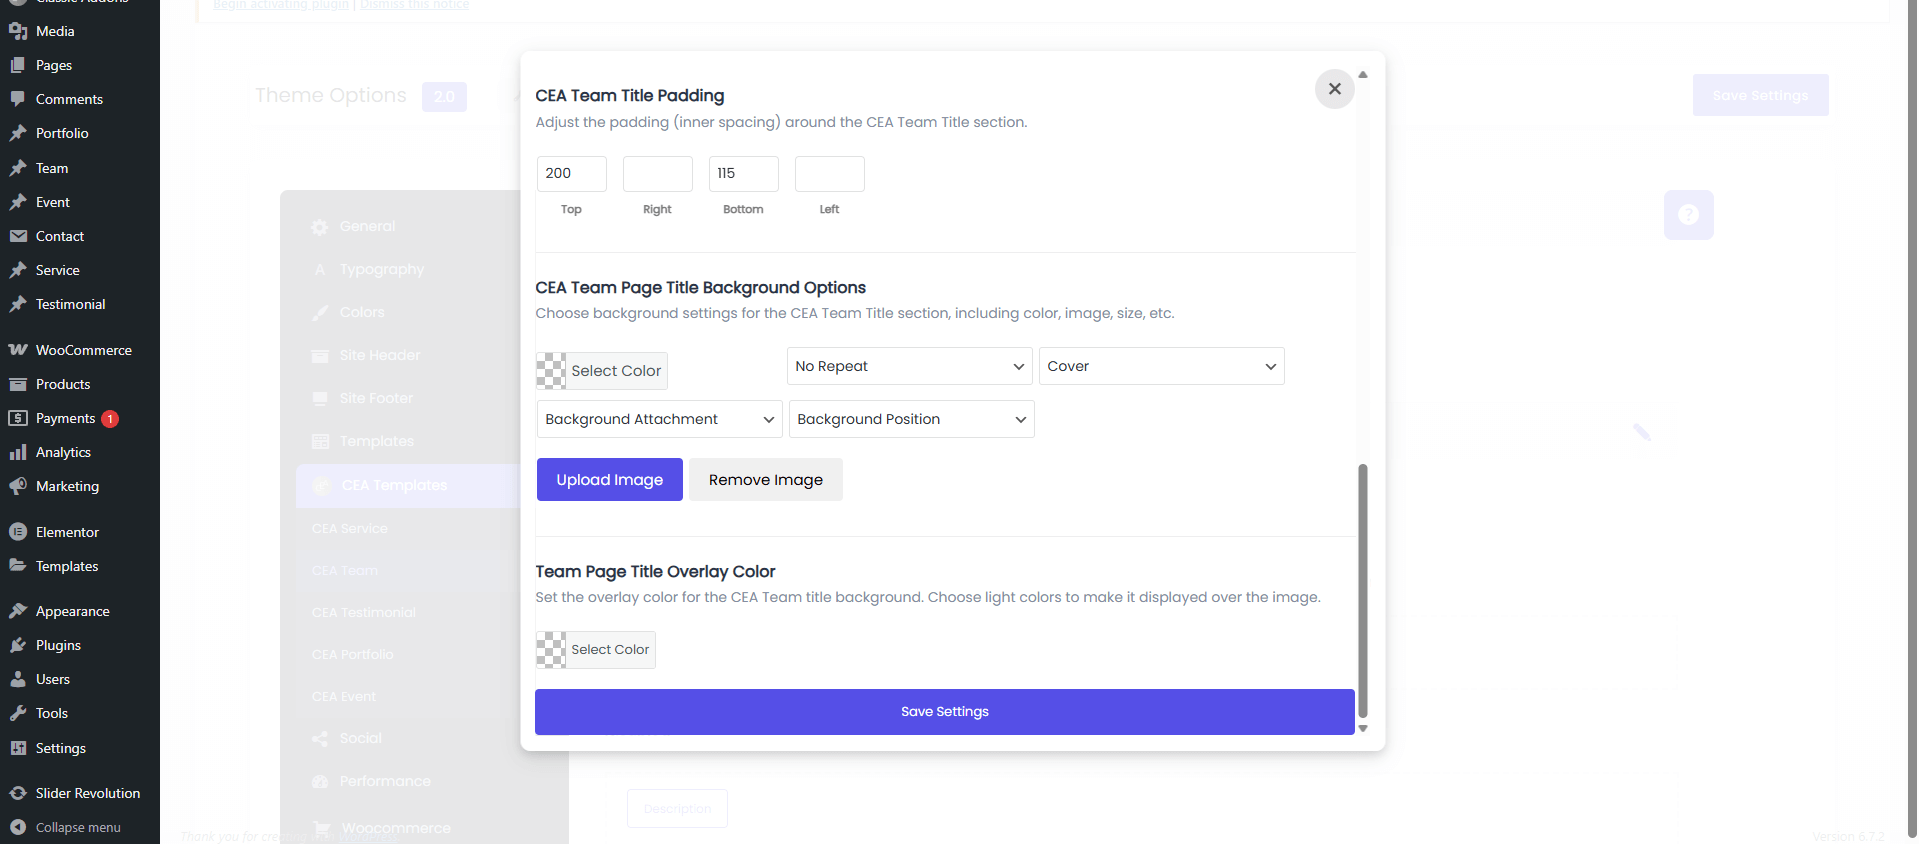Click the Upload Image button

coord(609,480)
